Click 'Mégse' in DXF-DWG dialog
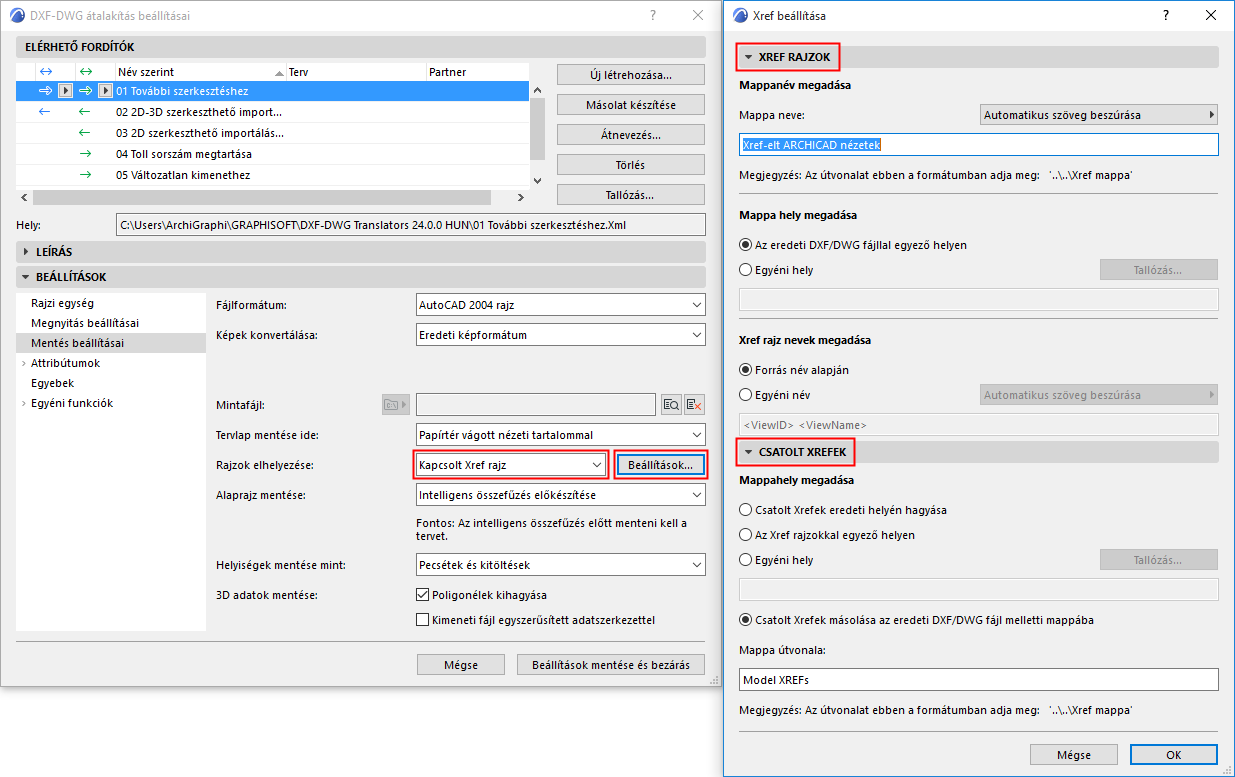Viewport: 1235px width, 777px height. click(461, 665)
